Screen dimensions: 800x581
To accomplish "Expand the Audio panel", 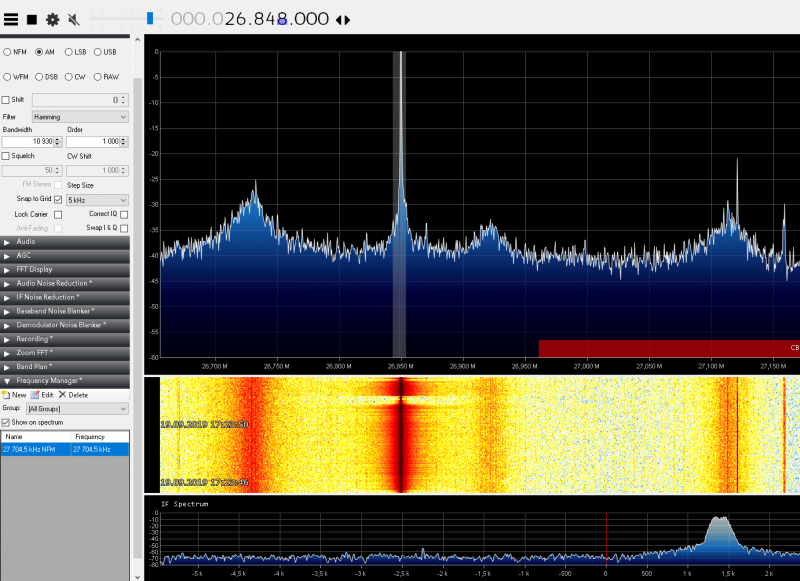I will pyautogui.click(x=65, y=242).
